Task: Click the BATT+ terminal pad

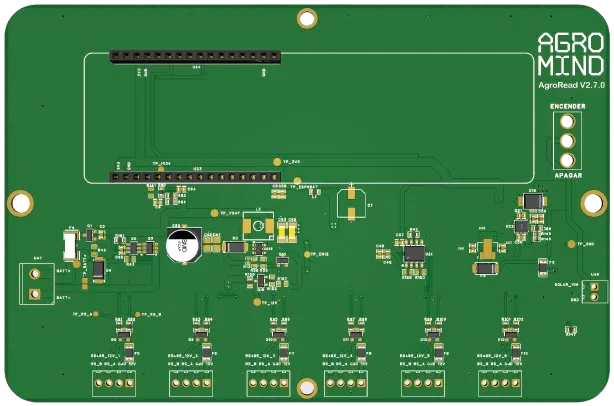Action: pos(35,273)
